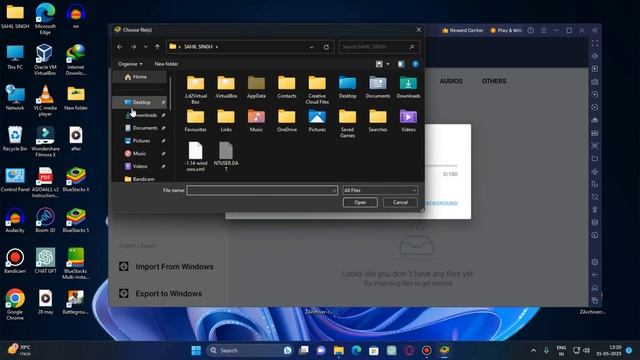640x360 pixels.
Task: Select Videos in navigation pane
Action: (141, 167)
